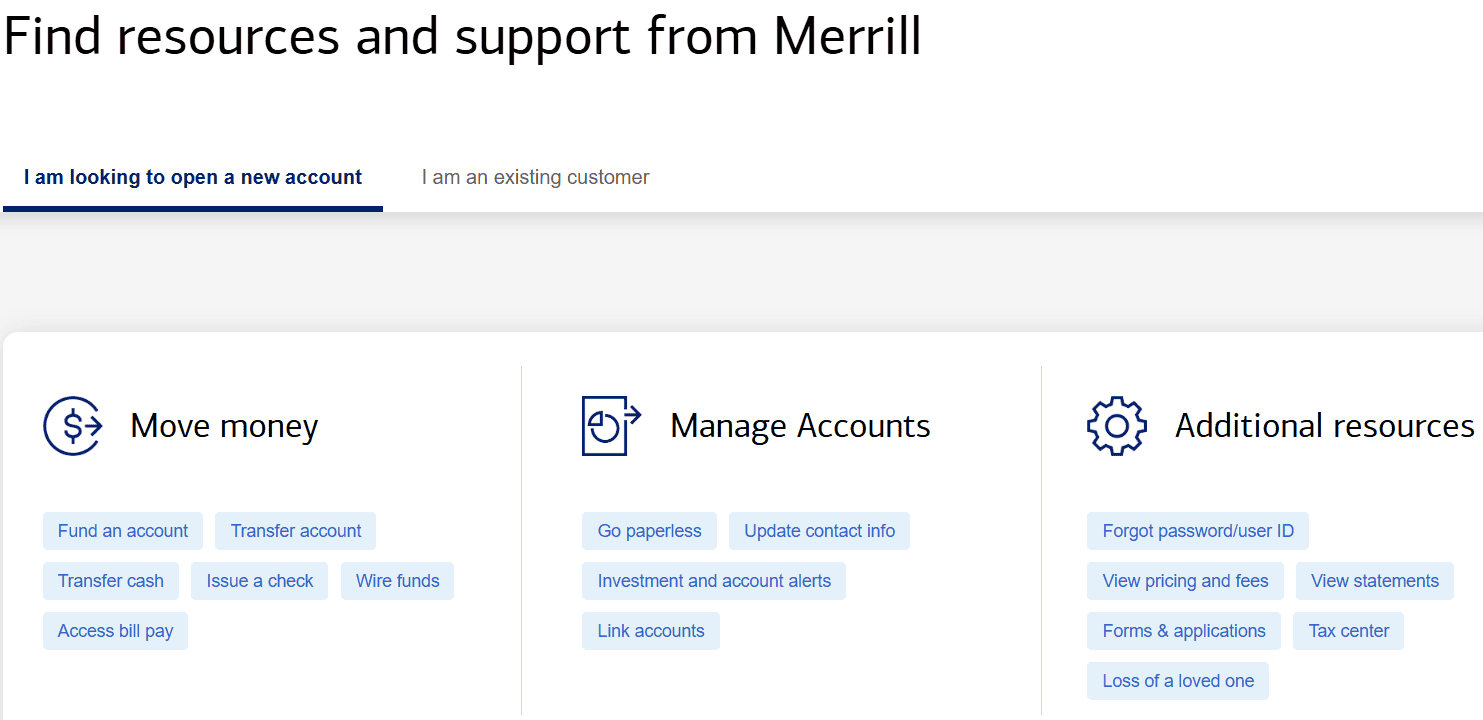The height and width of the screenshot is (720, 1483).
Task: Select 'Forms & applications'
Action: pyautogui.click(x=1183, y=631)
